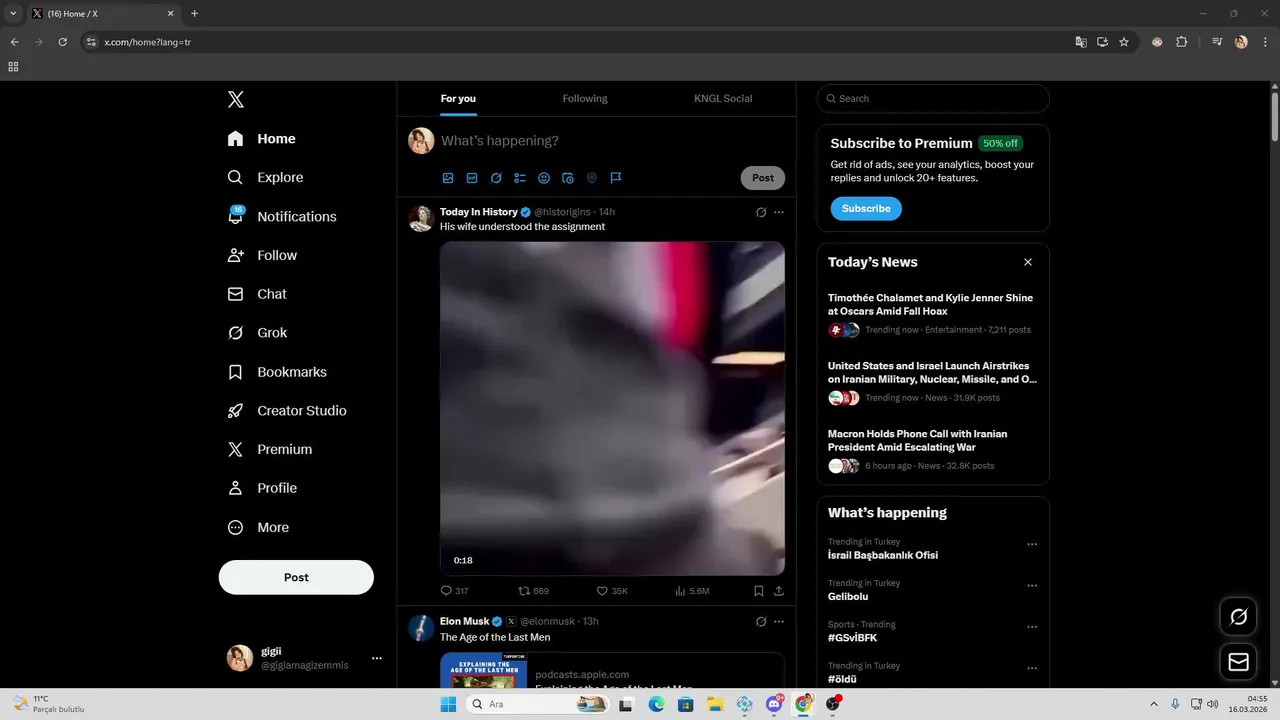Open media controls icon in Chrome toolbar

1217,42
